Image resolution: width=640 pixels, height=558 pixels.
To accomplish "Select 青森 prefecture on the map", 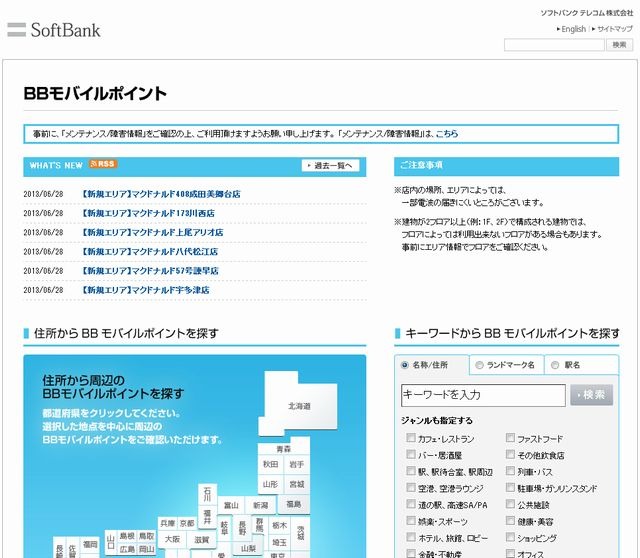I will [x=283, y=449].
